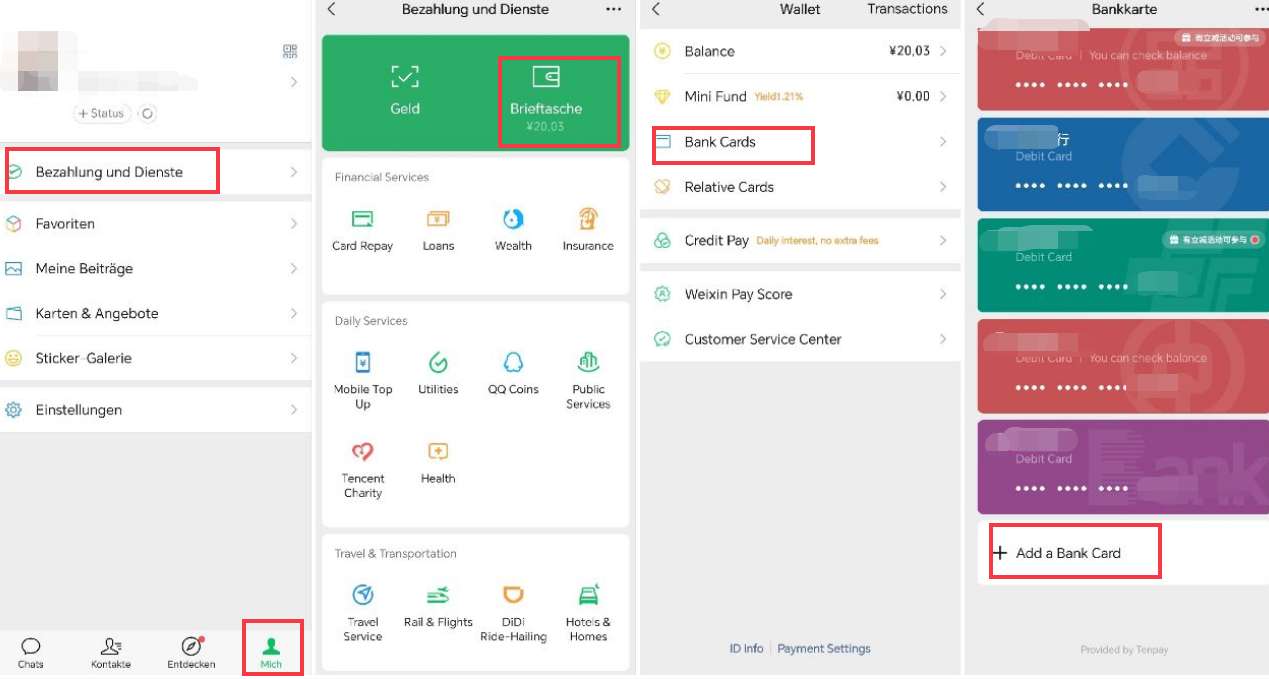The width and height of the screenshot is (1269, 679).
Task: Open Karten & Angebote entry
Action: pyautogui.click(x=156, y=313)
